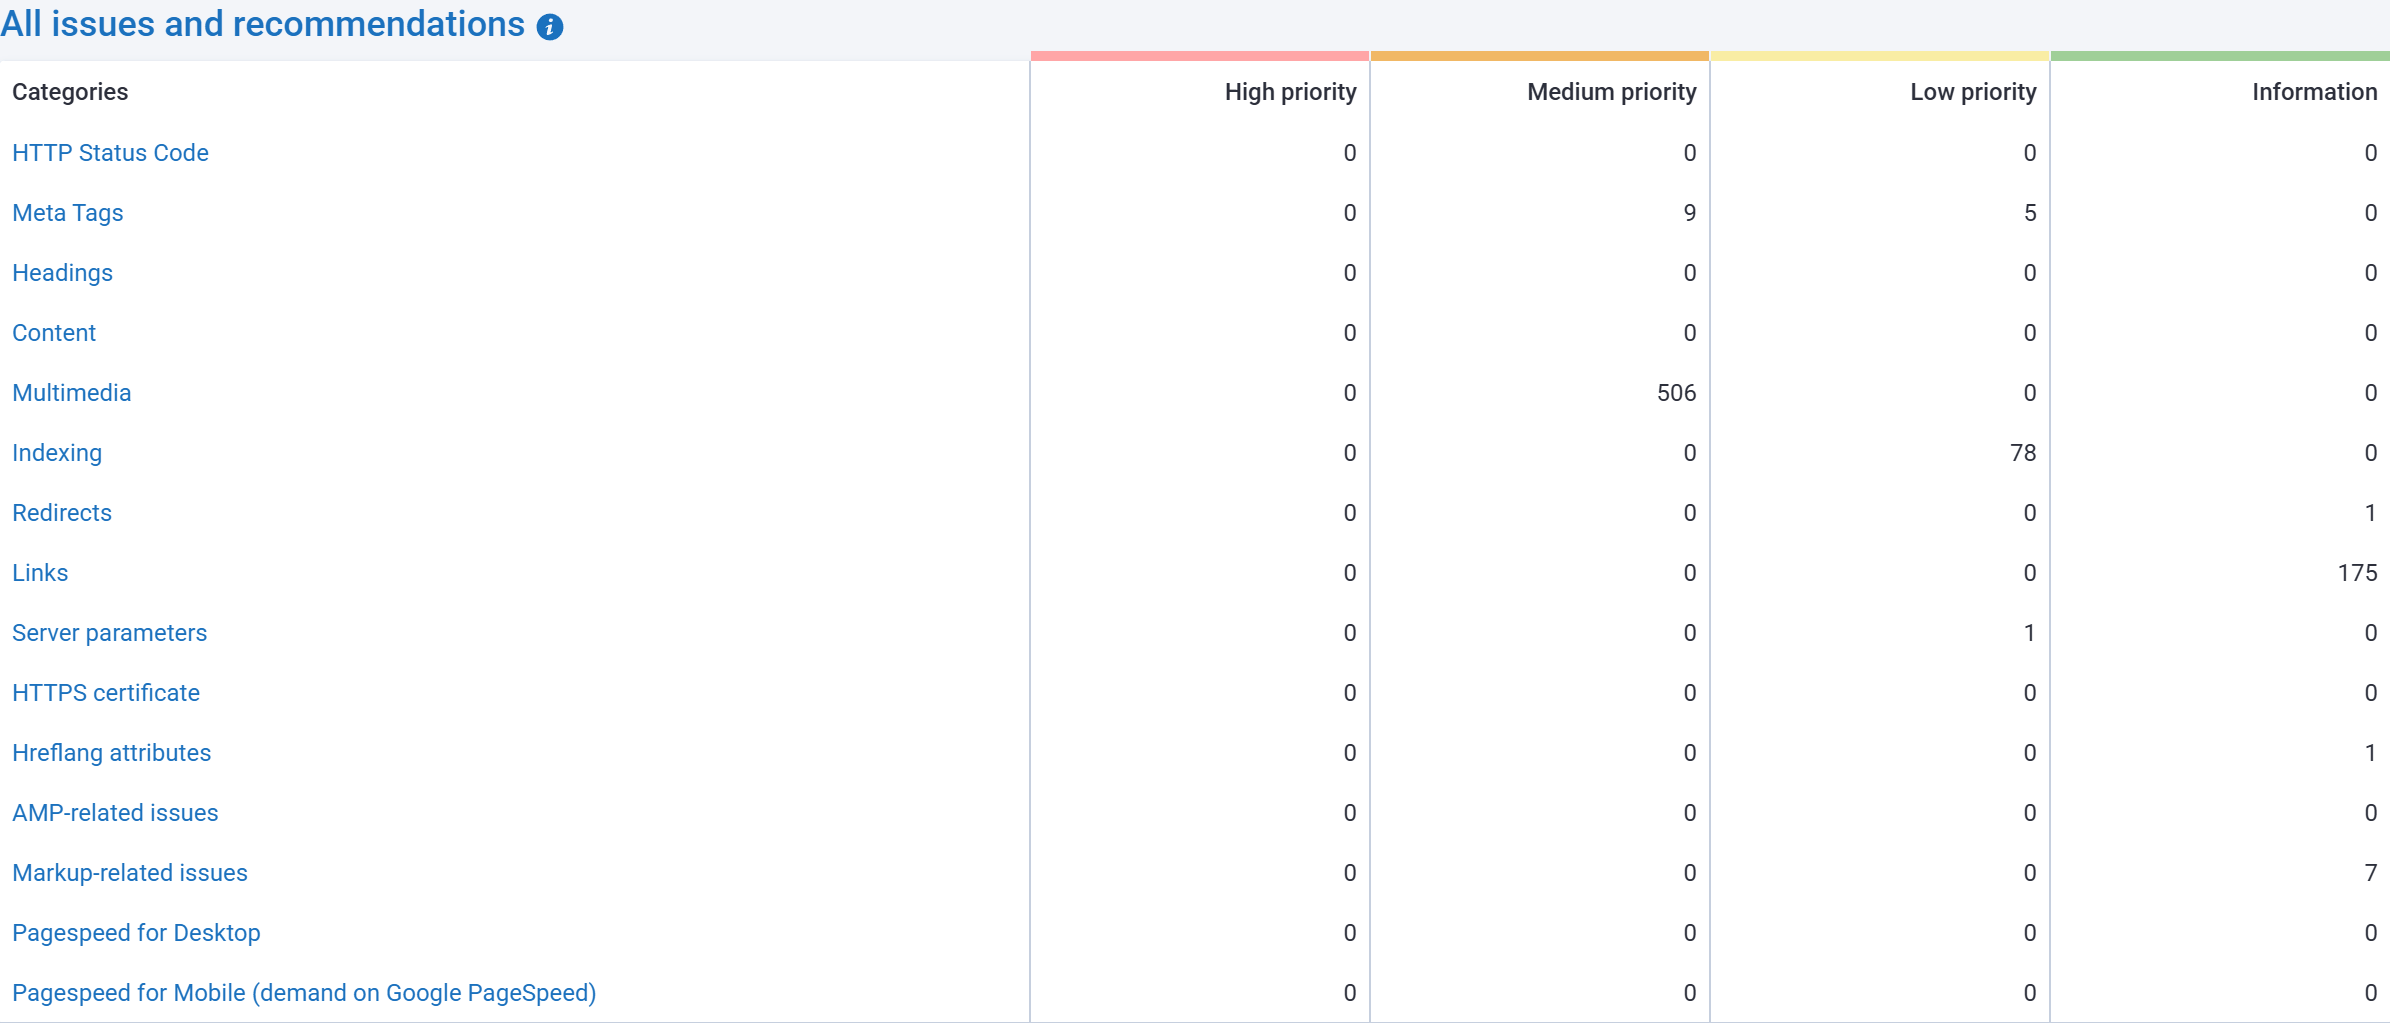The width and height of the screenshot is (2390, 1023).
Task: Open Markup-related issues category
Action: point(130,873)
